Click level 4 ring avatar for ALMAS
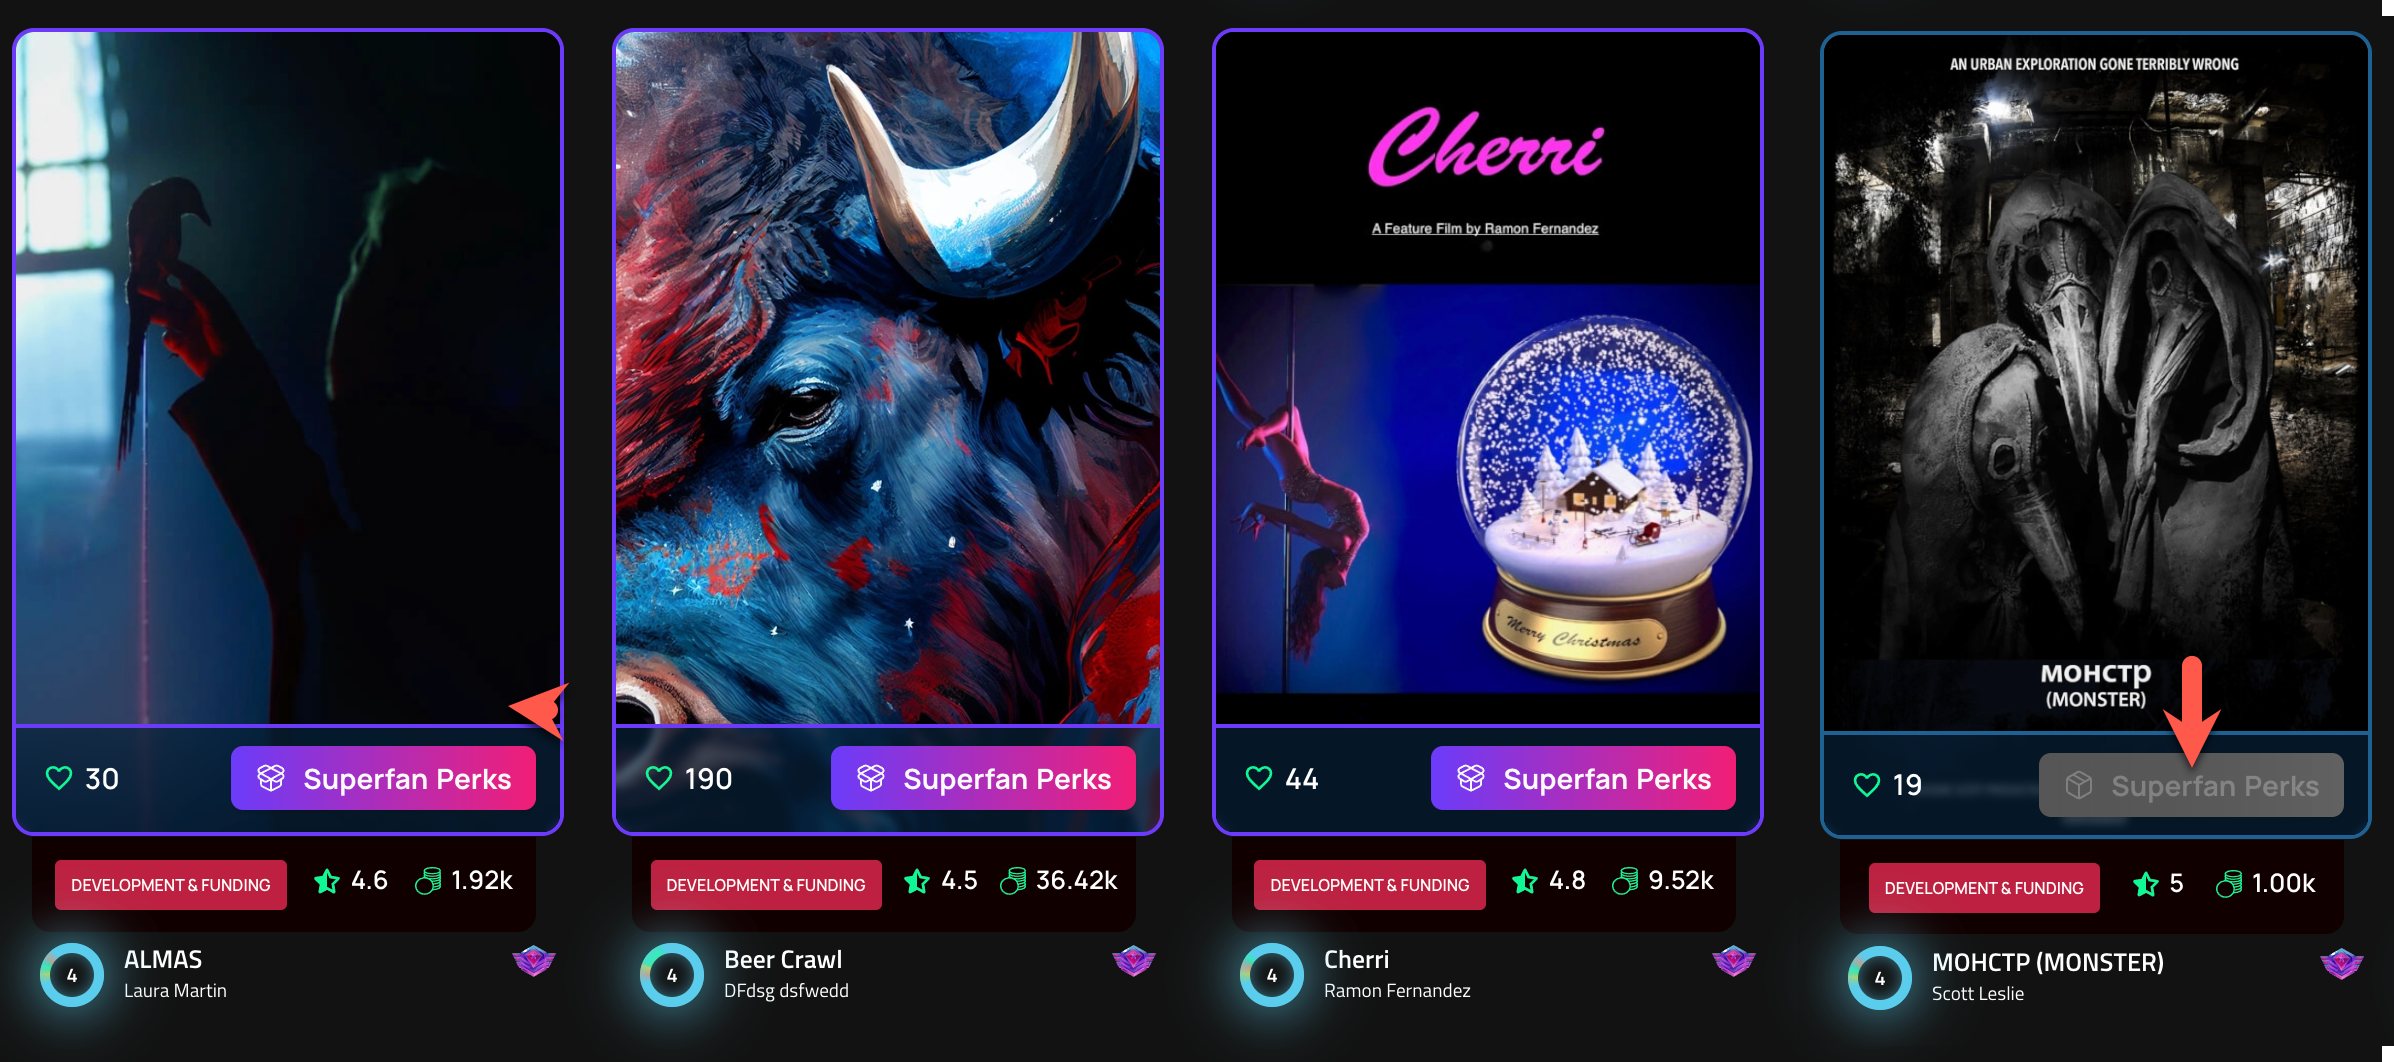 tap(72, 975)
